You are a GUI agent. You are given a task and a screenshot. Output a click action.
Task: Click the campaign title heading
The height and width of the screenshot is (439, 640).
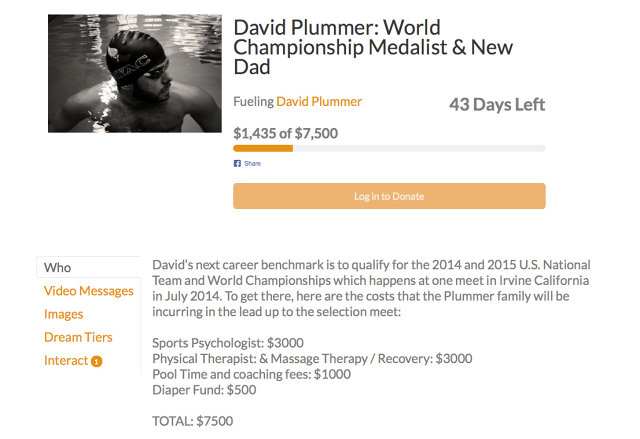tap(373, 47)
